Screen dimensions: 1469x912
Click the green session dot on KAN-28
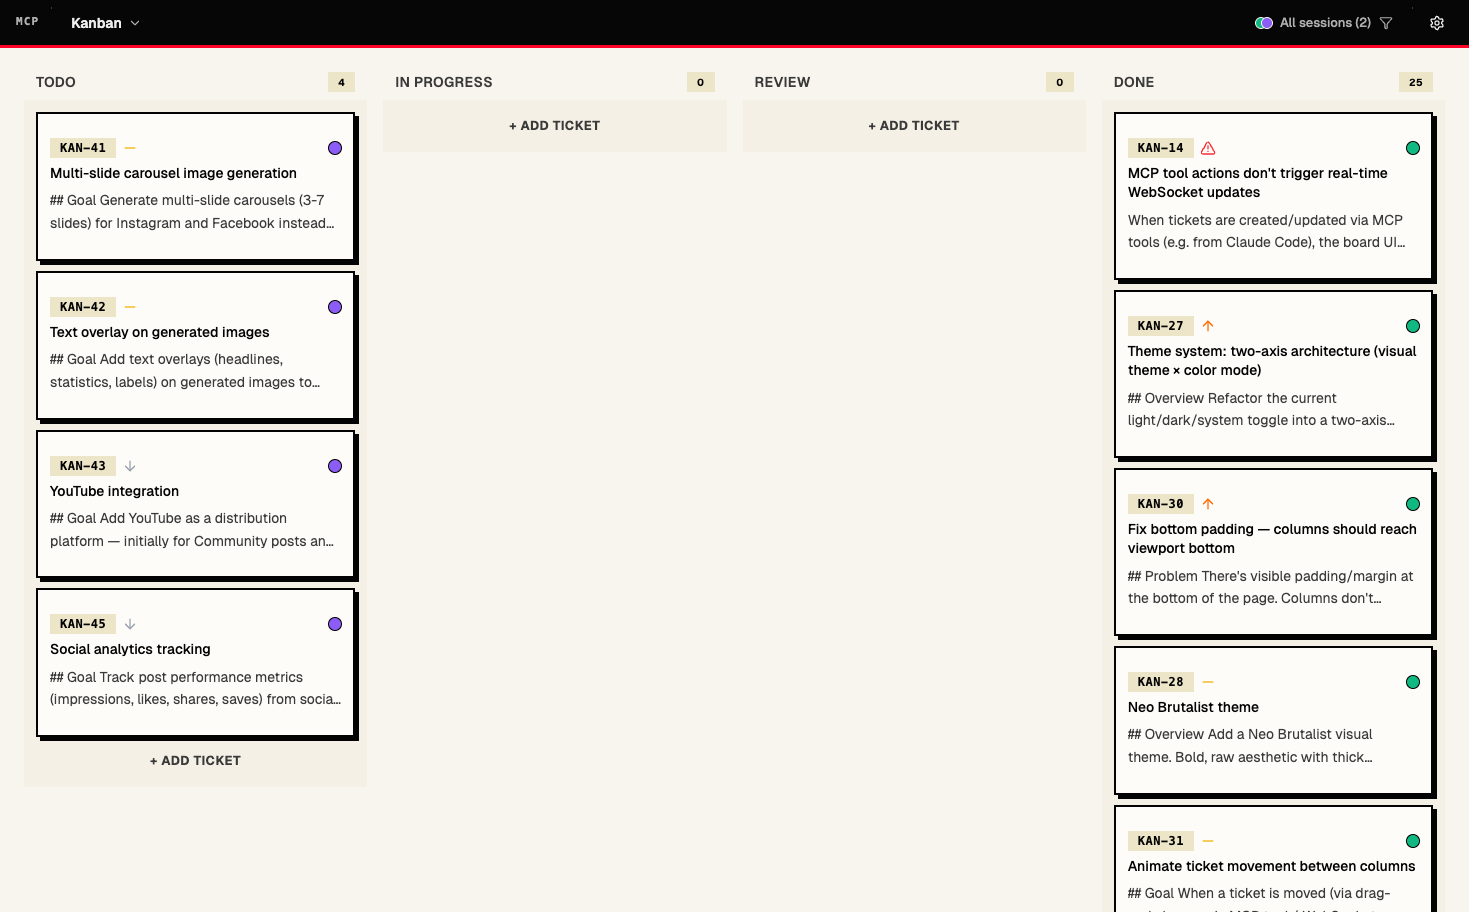tap(1413, 682)
